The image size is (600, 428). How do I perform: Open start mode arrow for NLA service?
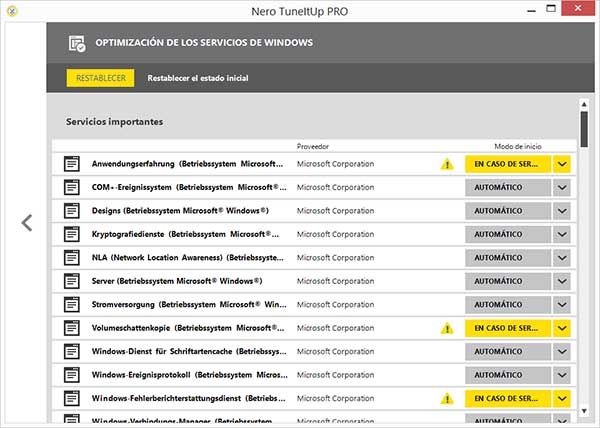[562, 258]
